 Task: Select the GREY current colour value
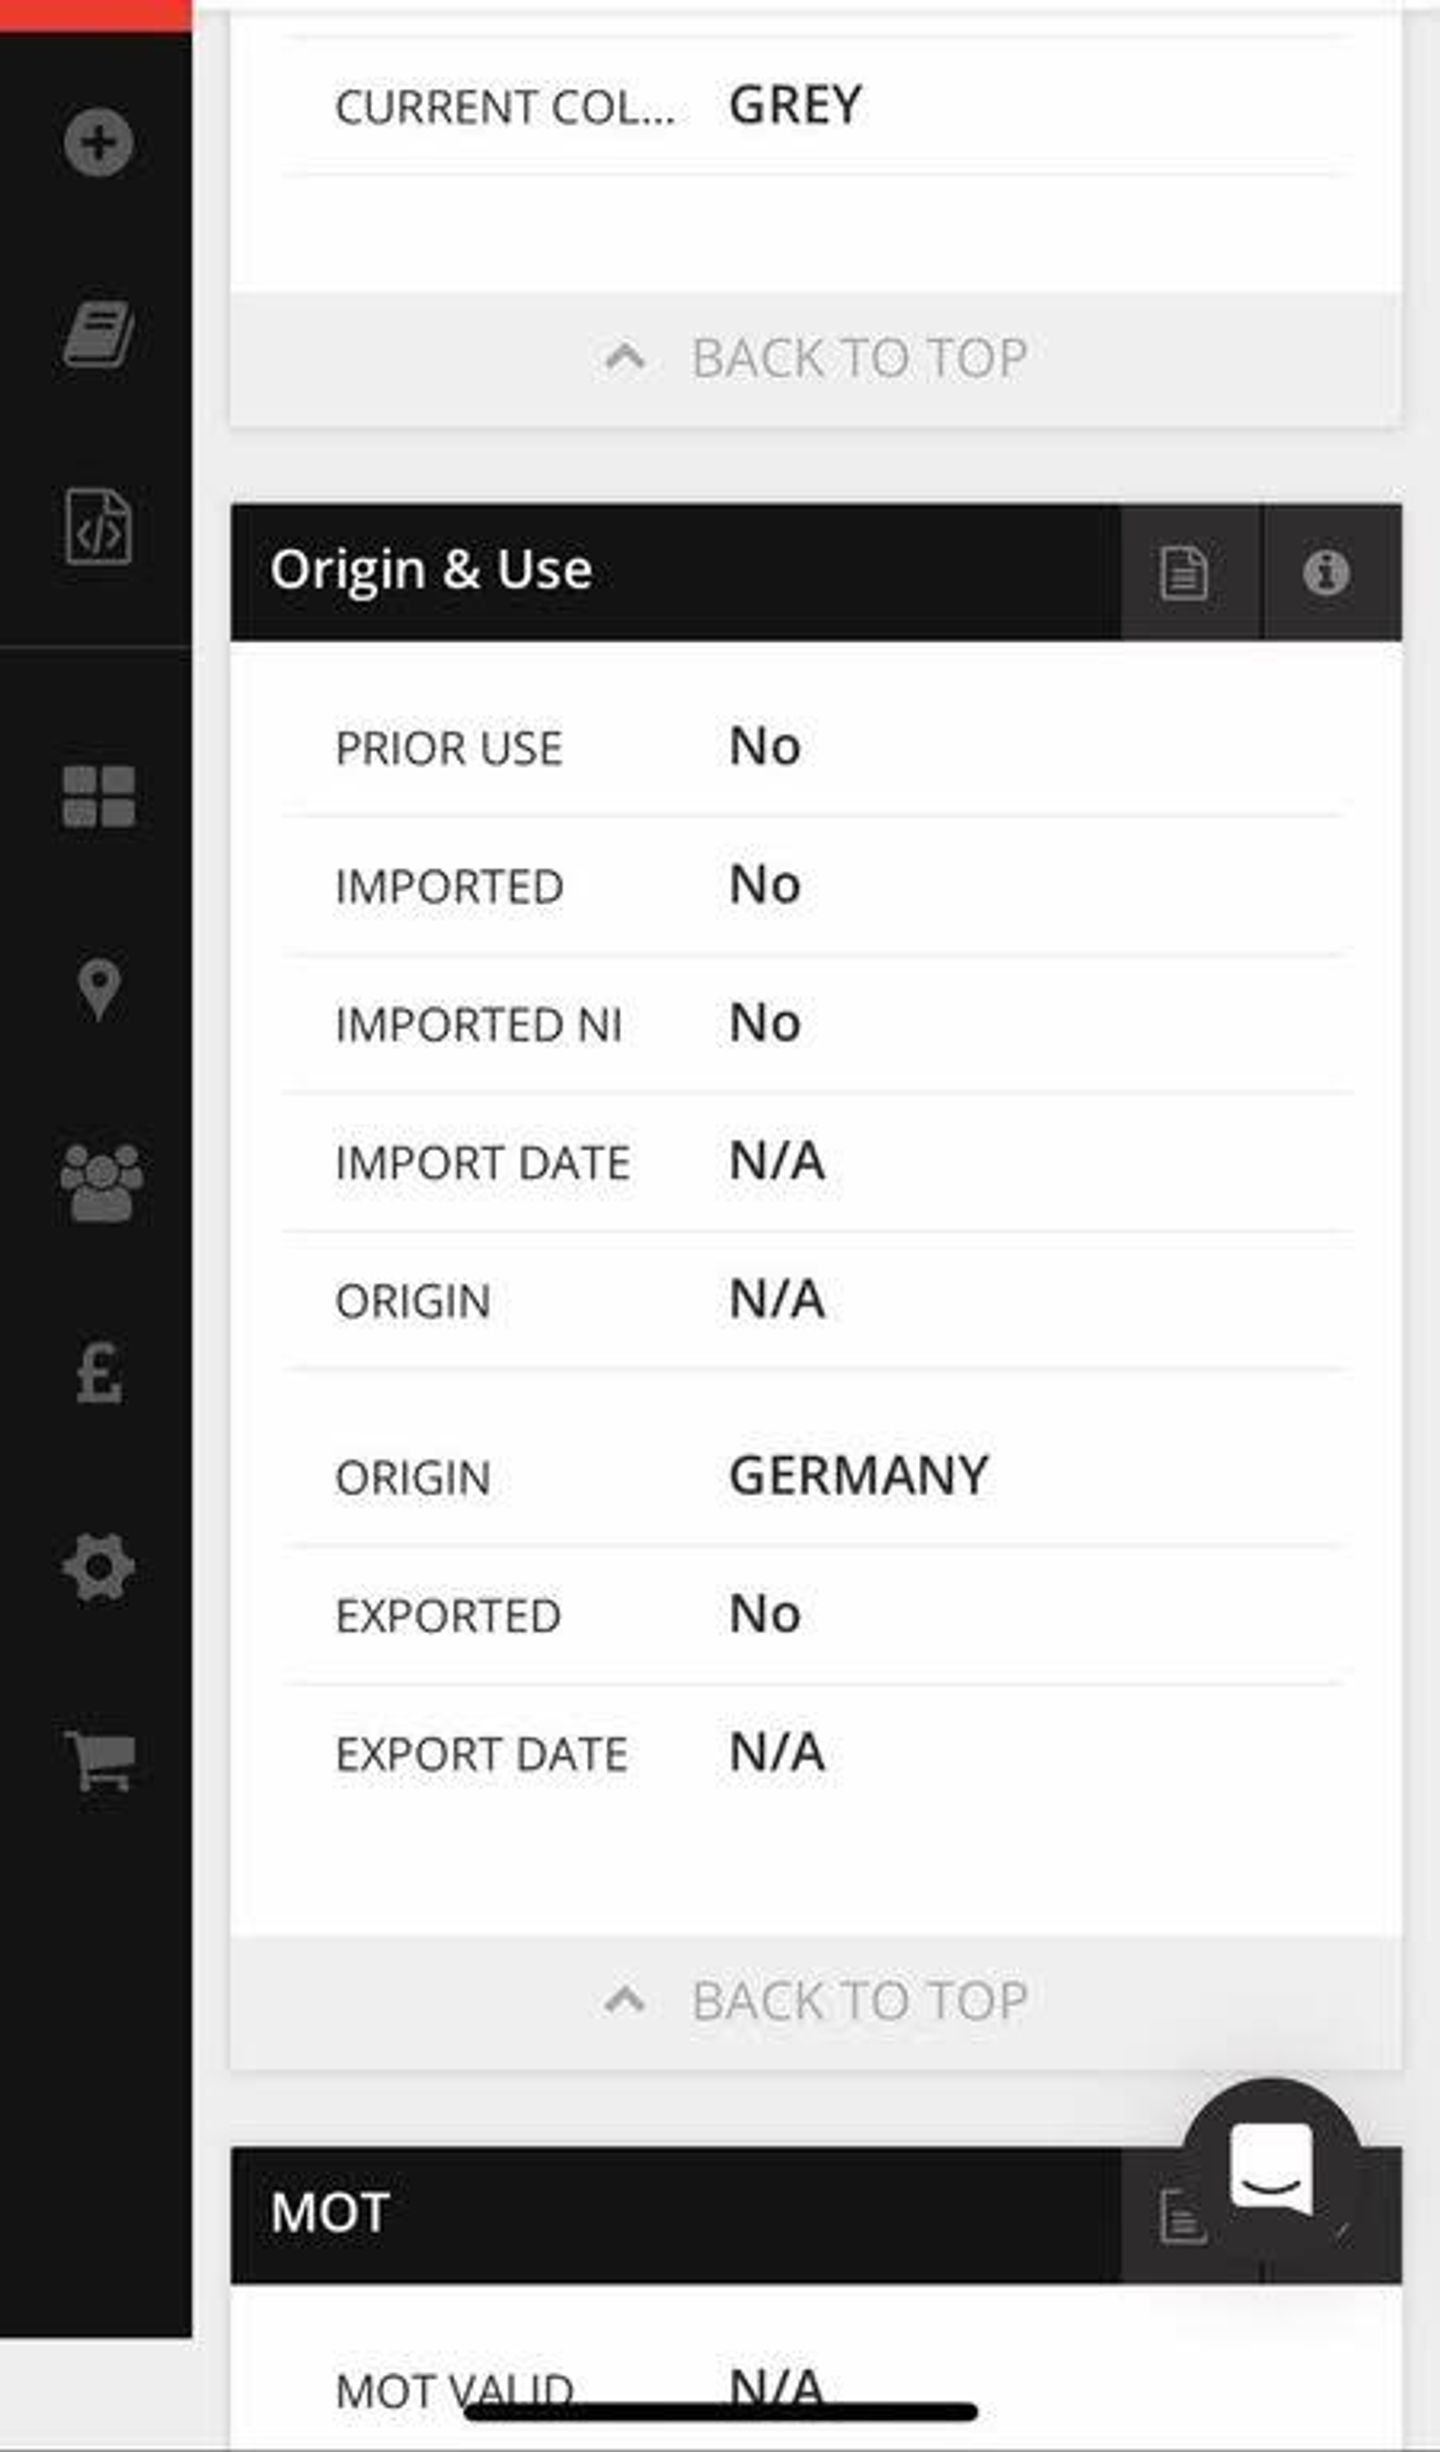click(795, 105)
